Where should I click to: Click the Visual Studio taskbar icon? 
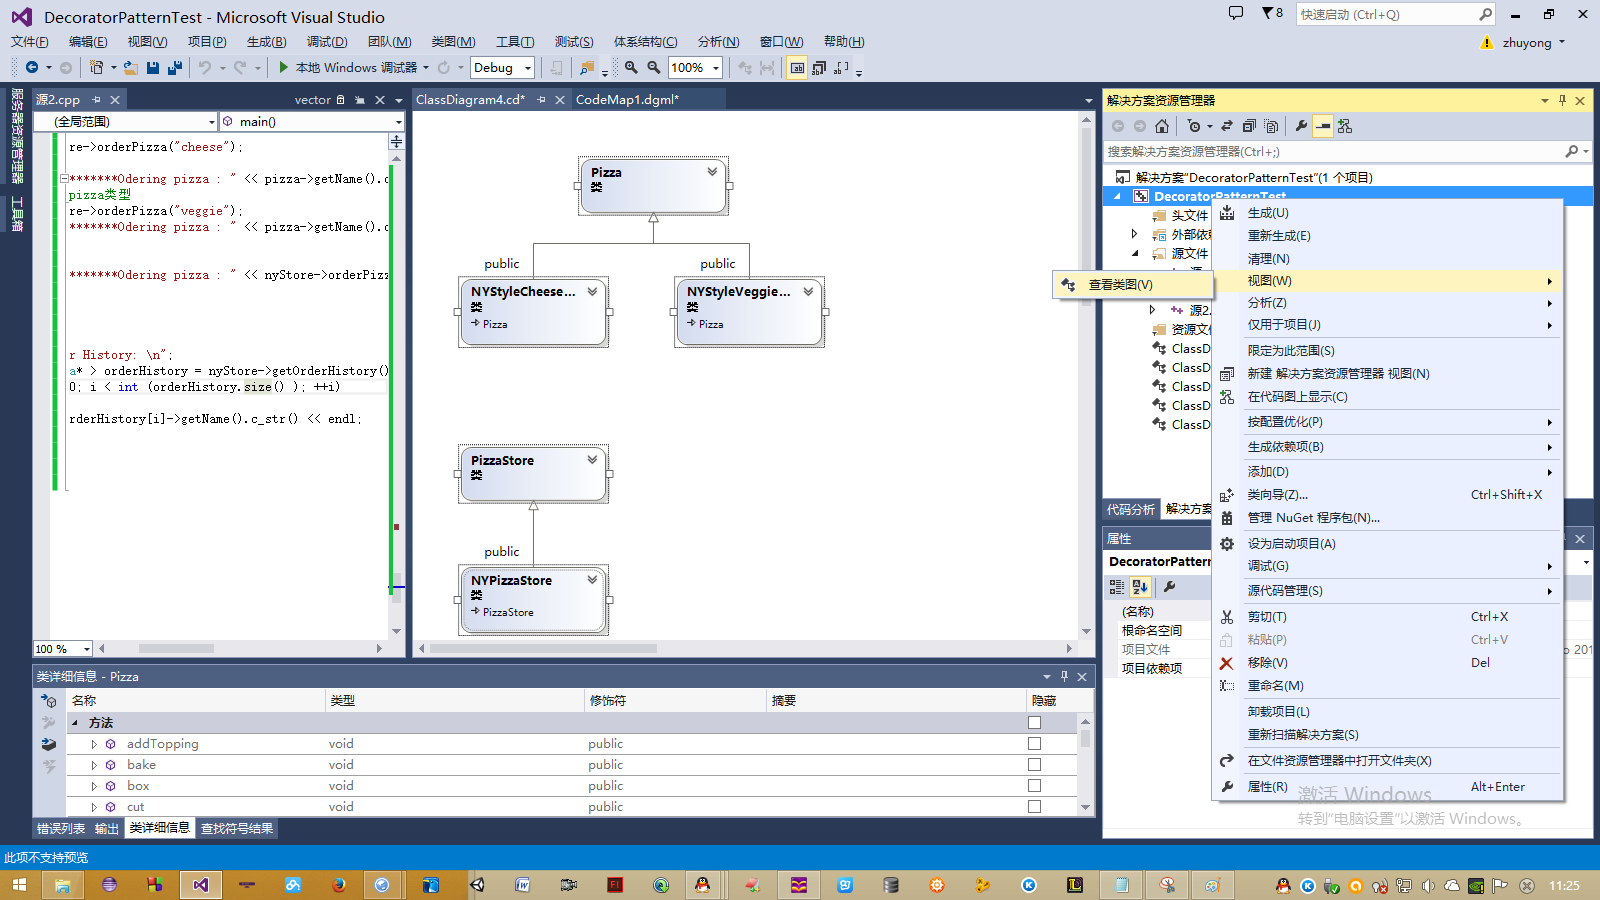(201, 885)
